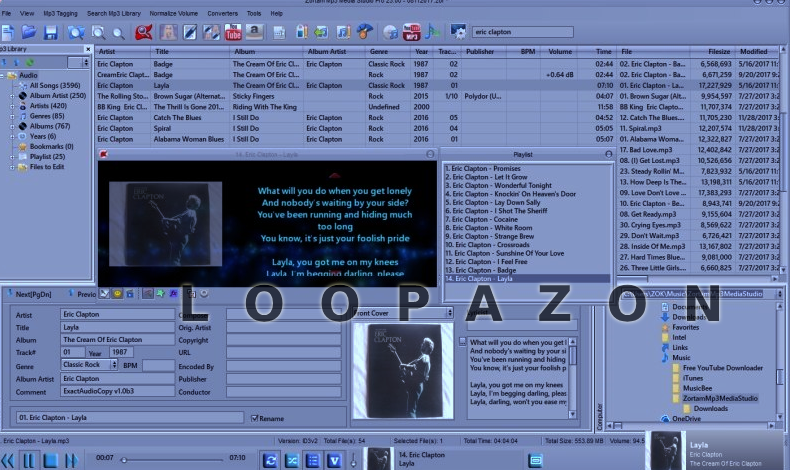Go to previous track with rewind button

coord(8,460)
